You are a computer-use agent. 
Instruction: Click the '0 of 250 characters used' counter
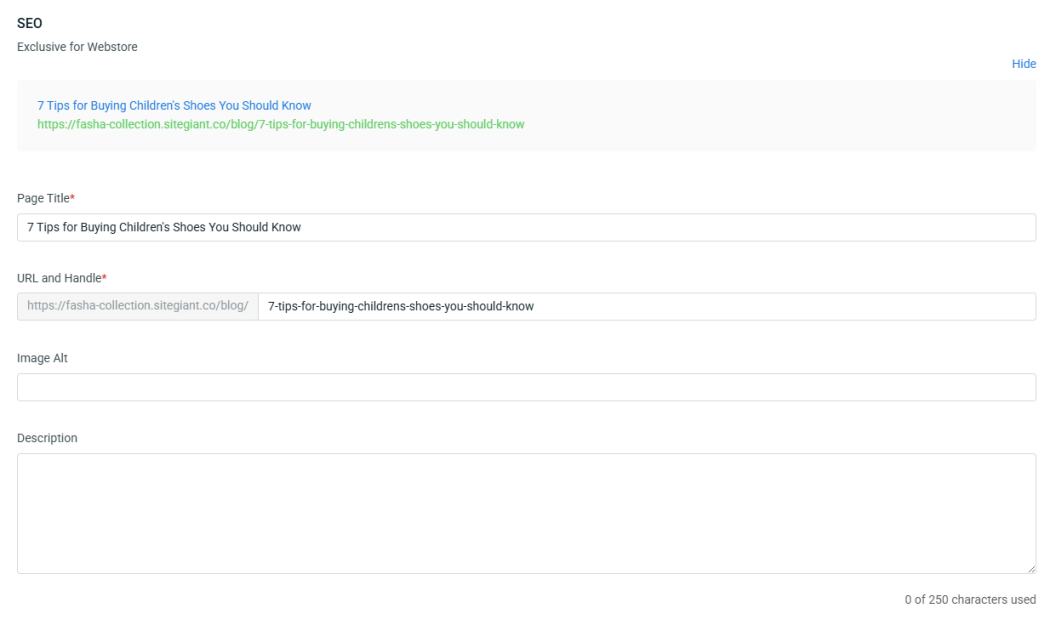click(969, 600)
